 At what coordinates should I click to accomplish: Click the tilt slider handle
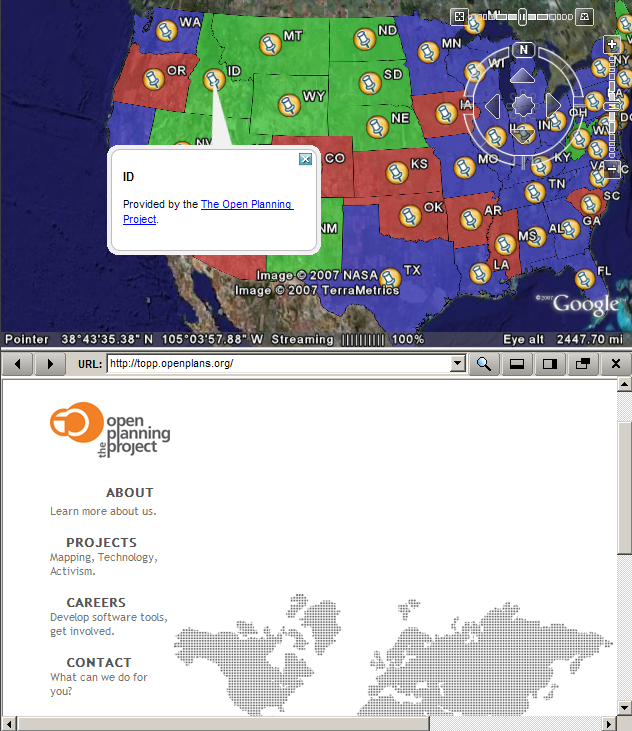tap(521, 16)
